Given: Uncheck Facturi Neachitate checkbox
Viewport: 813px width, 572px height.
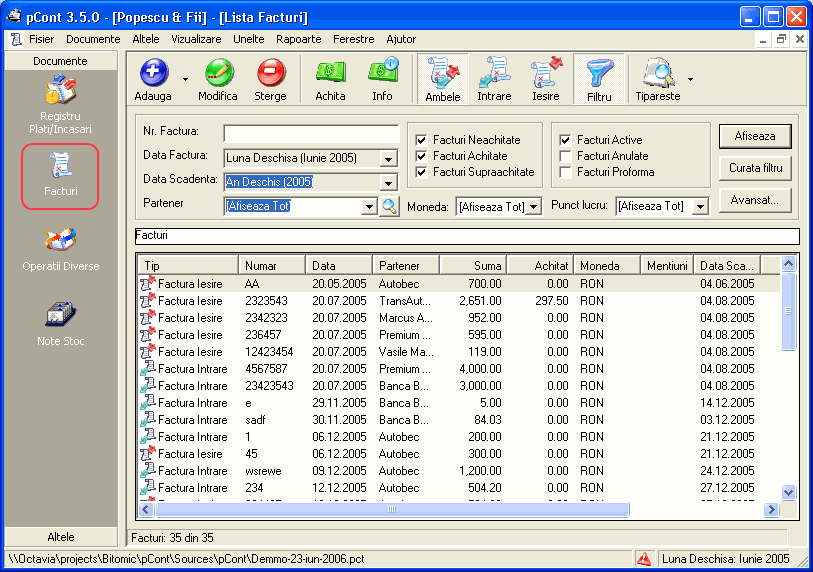Looking at the screenshot, I should tap(422, 140).
